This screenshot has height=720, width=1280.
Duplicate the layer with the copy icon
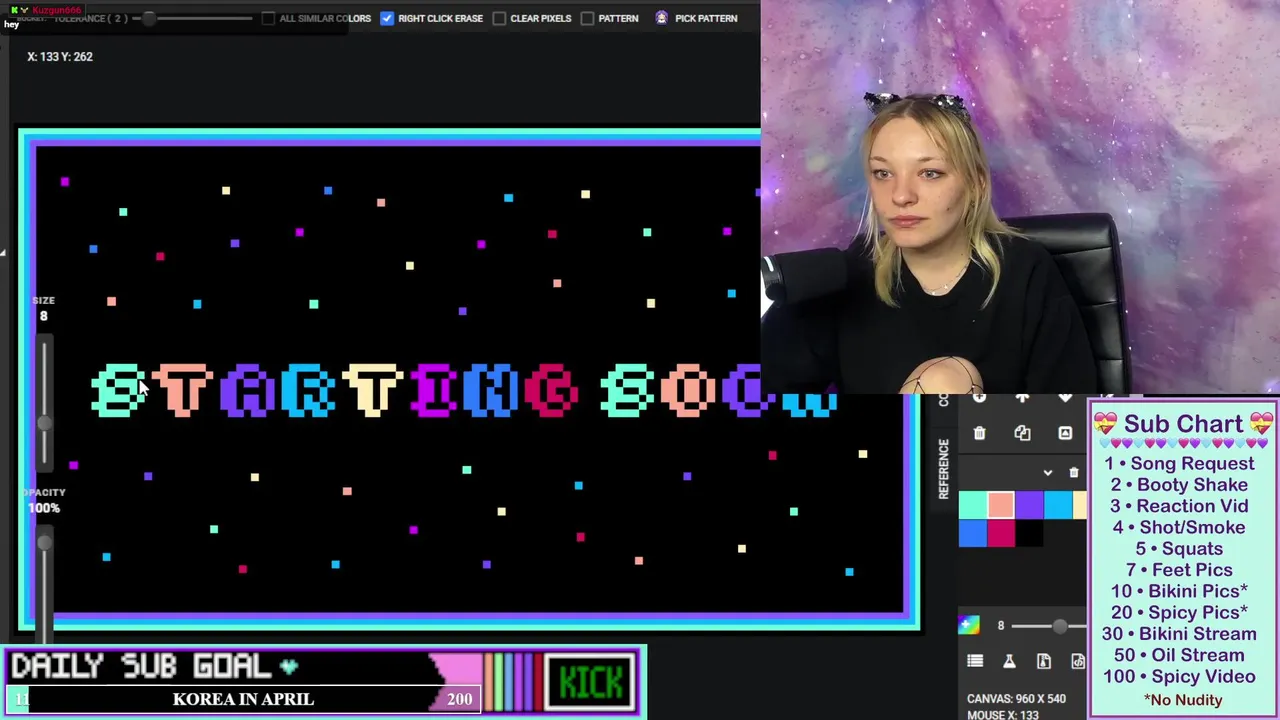coord(1022,433)
